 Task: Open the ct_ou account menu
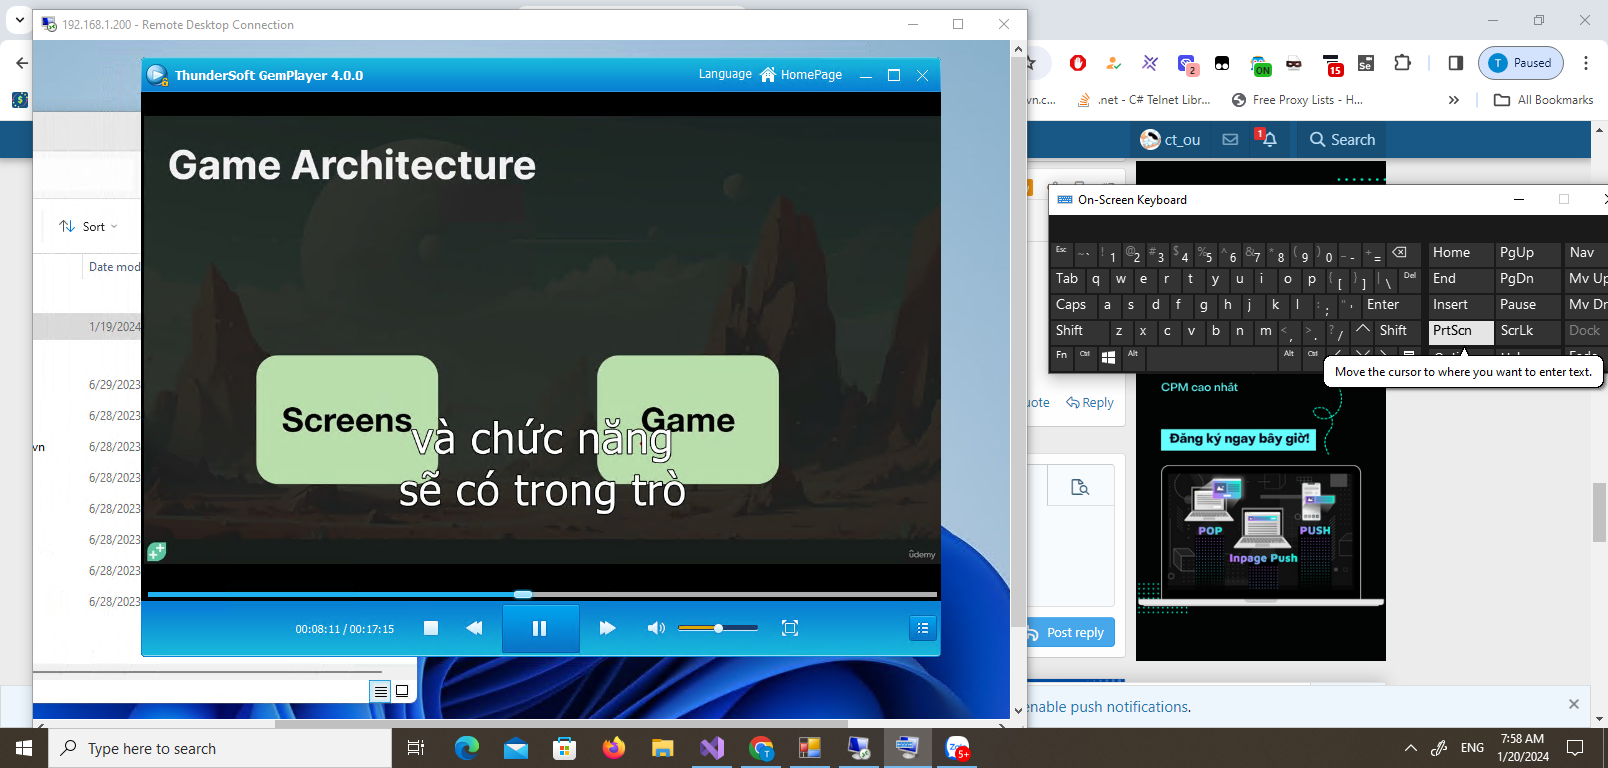[x=1170, y=140]
